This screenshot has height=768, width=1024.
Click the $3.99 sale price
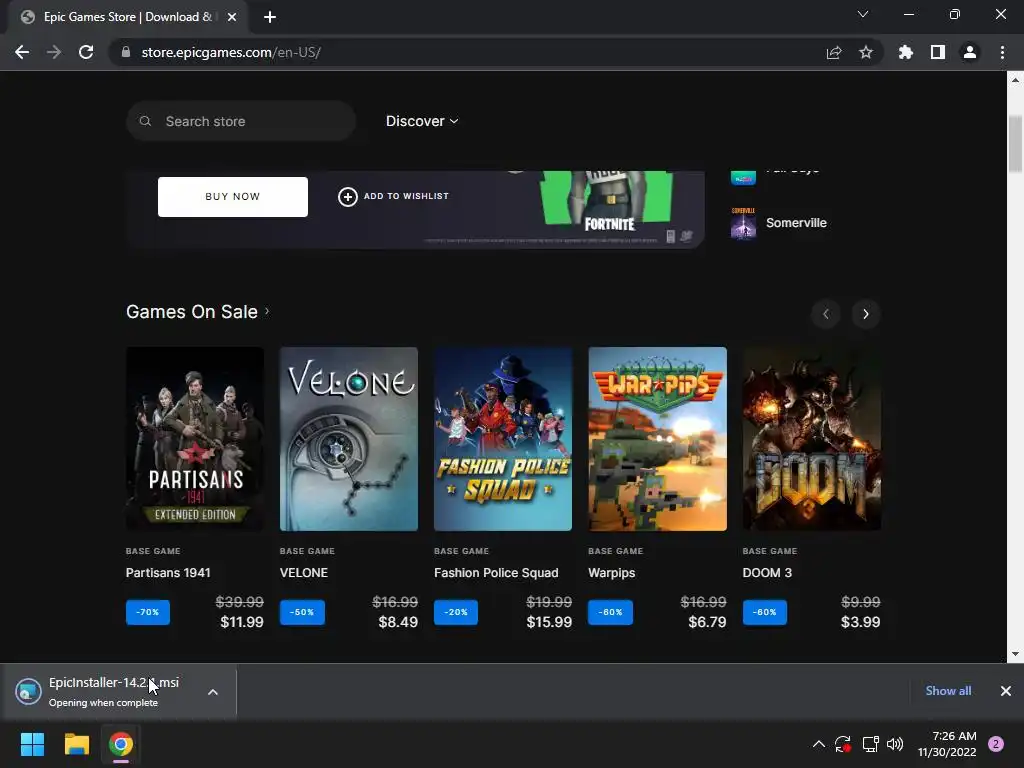(860, 622)
